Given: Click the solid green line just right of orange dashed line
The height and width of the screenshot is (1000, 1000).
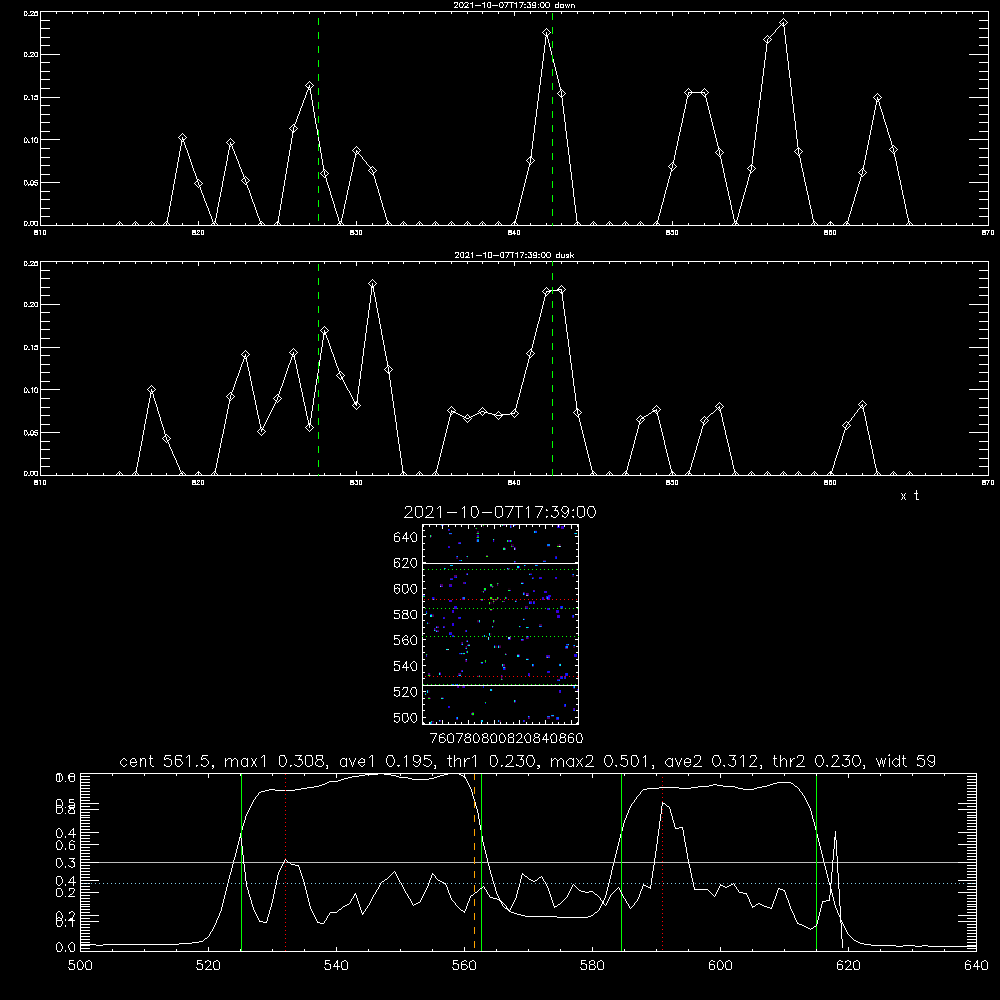Looking at the screenshot, I should click(x=482, y=861).
